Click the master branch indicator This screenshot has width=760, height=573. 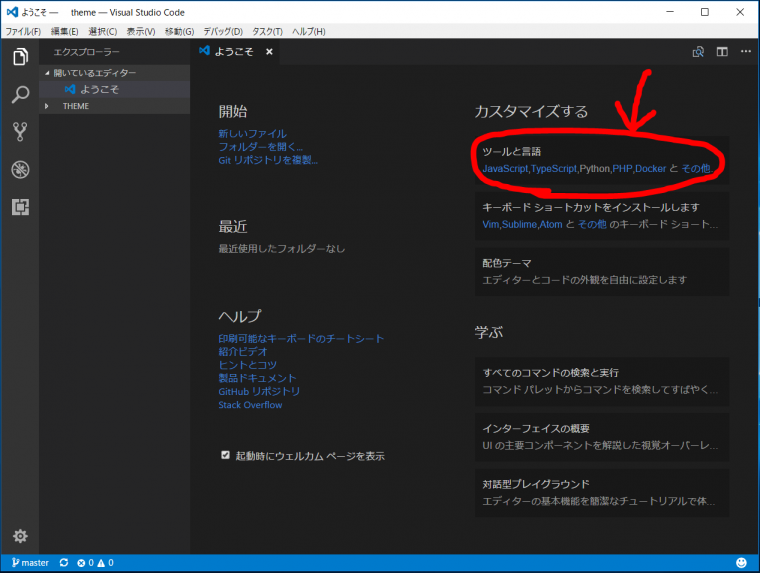click(30, 562)
